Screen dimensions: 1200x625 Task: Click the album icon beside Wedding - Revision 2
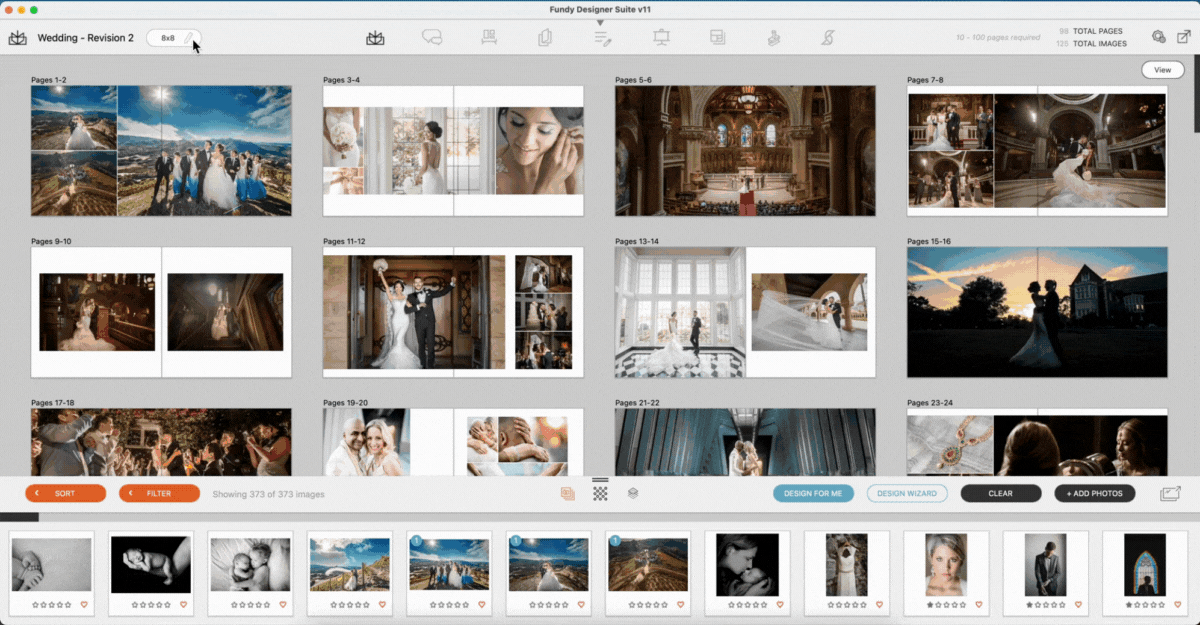[18, 38]
